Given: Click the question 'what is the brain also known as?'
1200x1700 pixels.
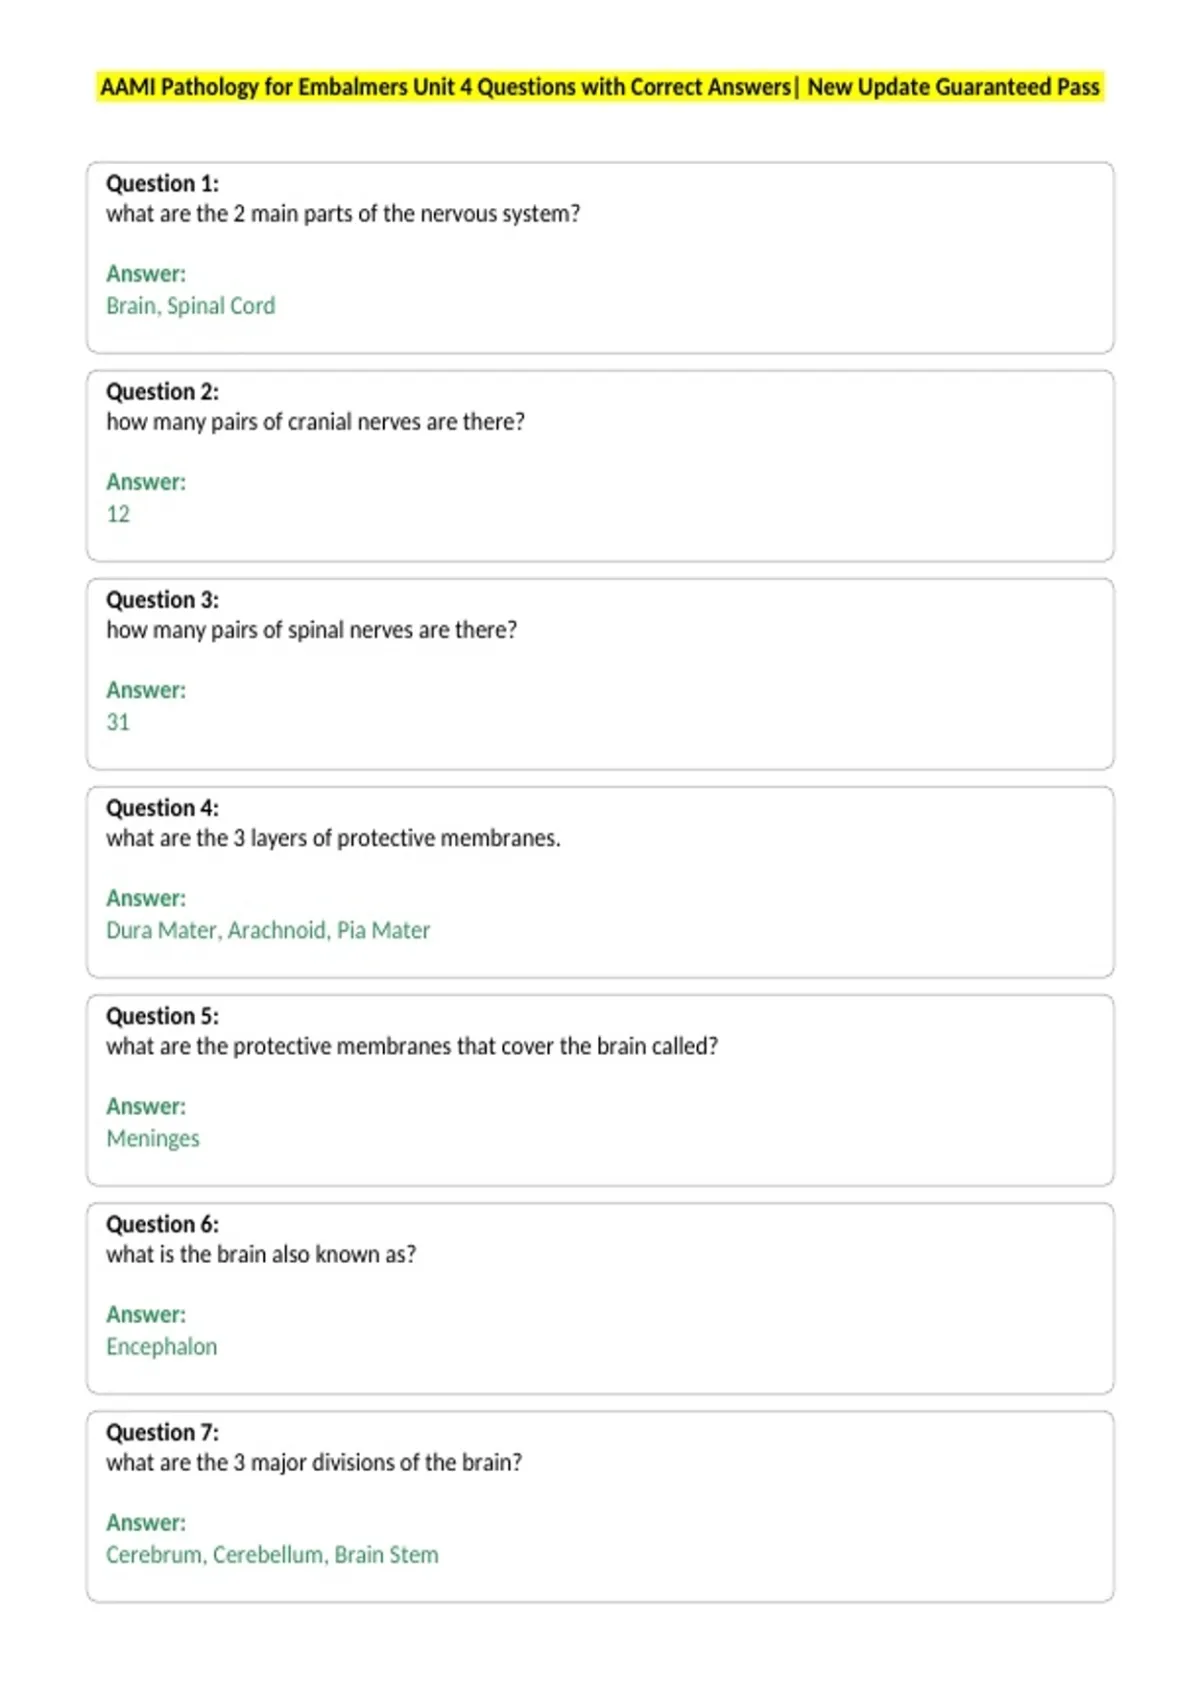Looking at the screenshot, I should 261,1254.
